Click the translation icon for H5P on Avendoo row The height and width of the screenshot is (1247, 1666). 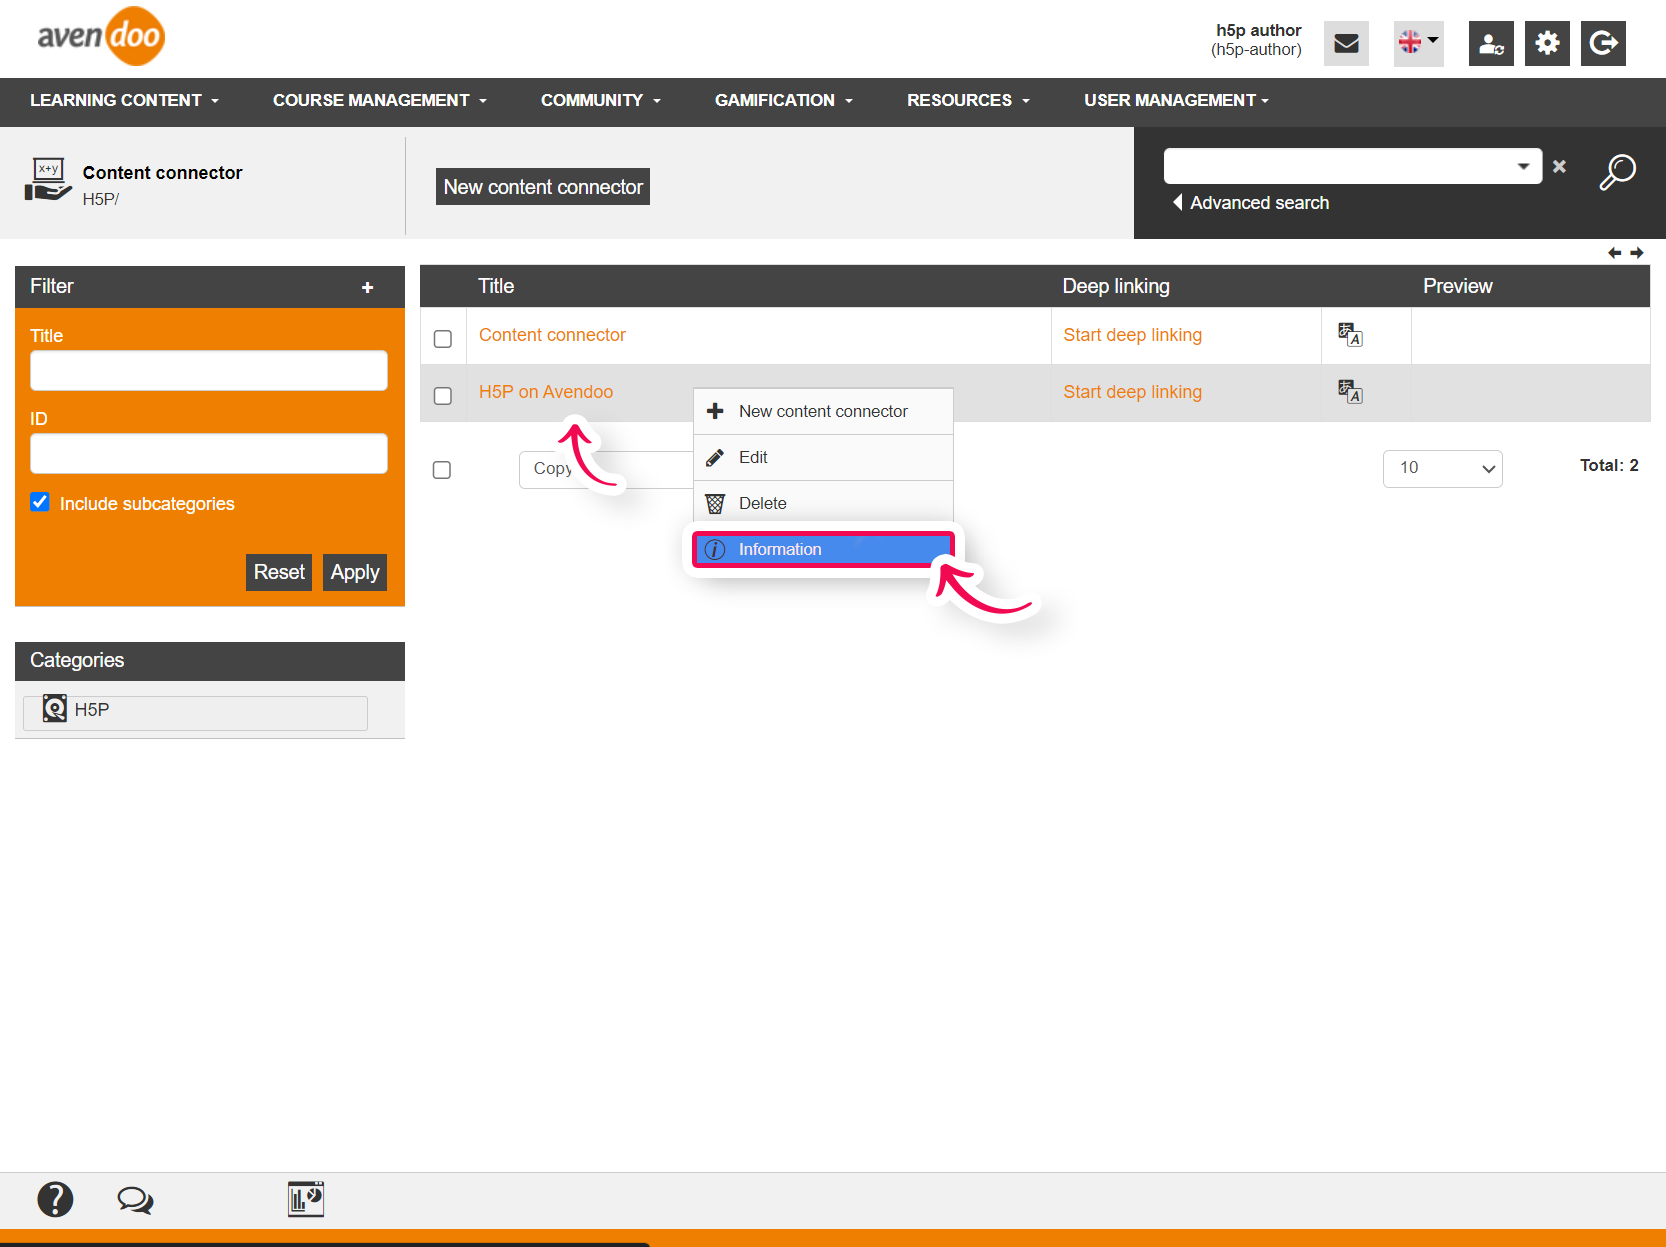[x=1350, y=392]
